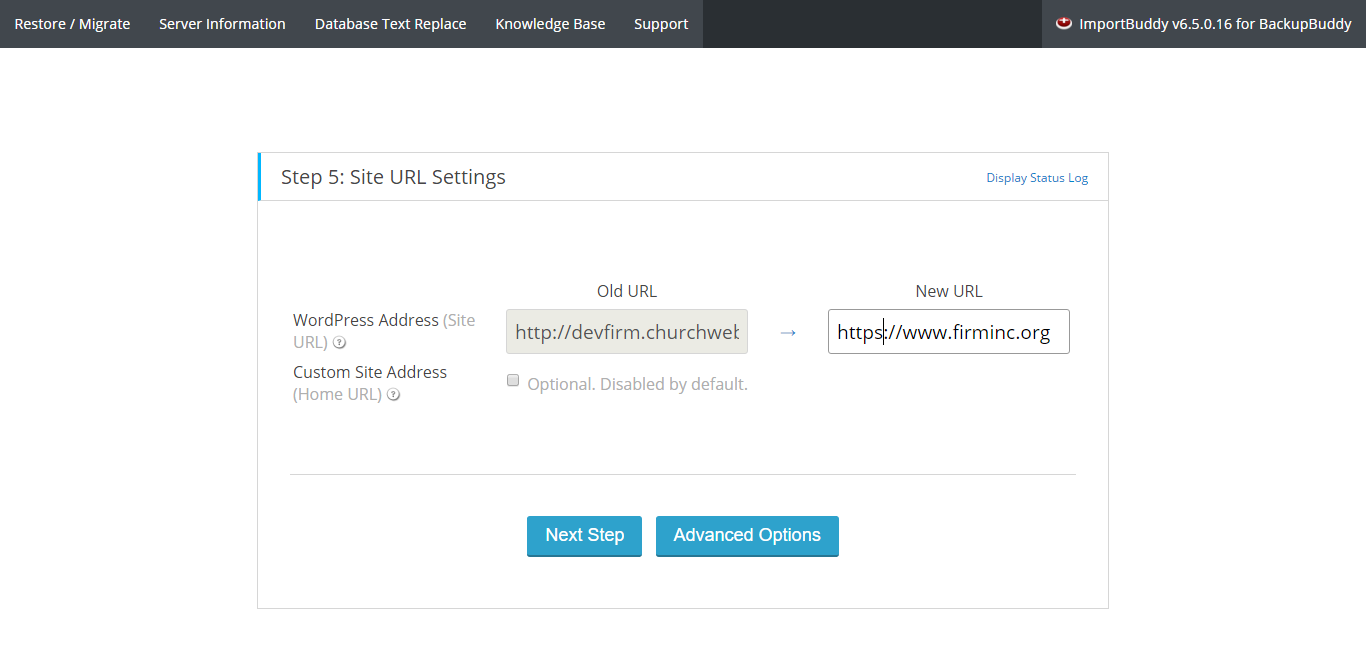The width and height of the screenshot is (1366, 653).
Task: Open the Restore / Migrate menu item
Action: coord(72,24)
